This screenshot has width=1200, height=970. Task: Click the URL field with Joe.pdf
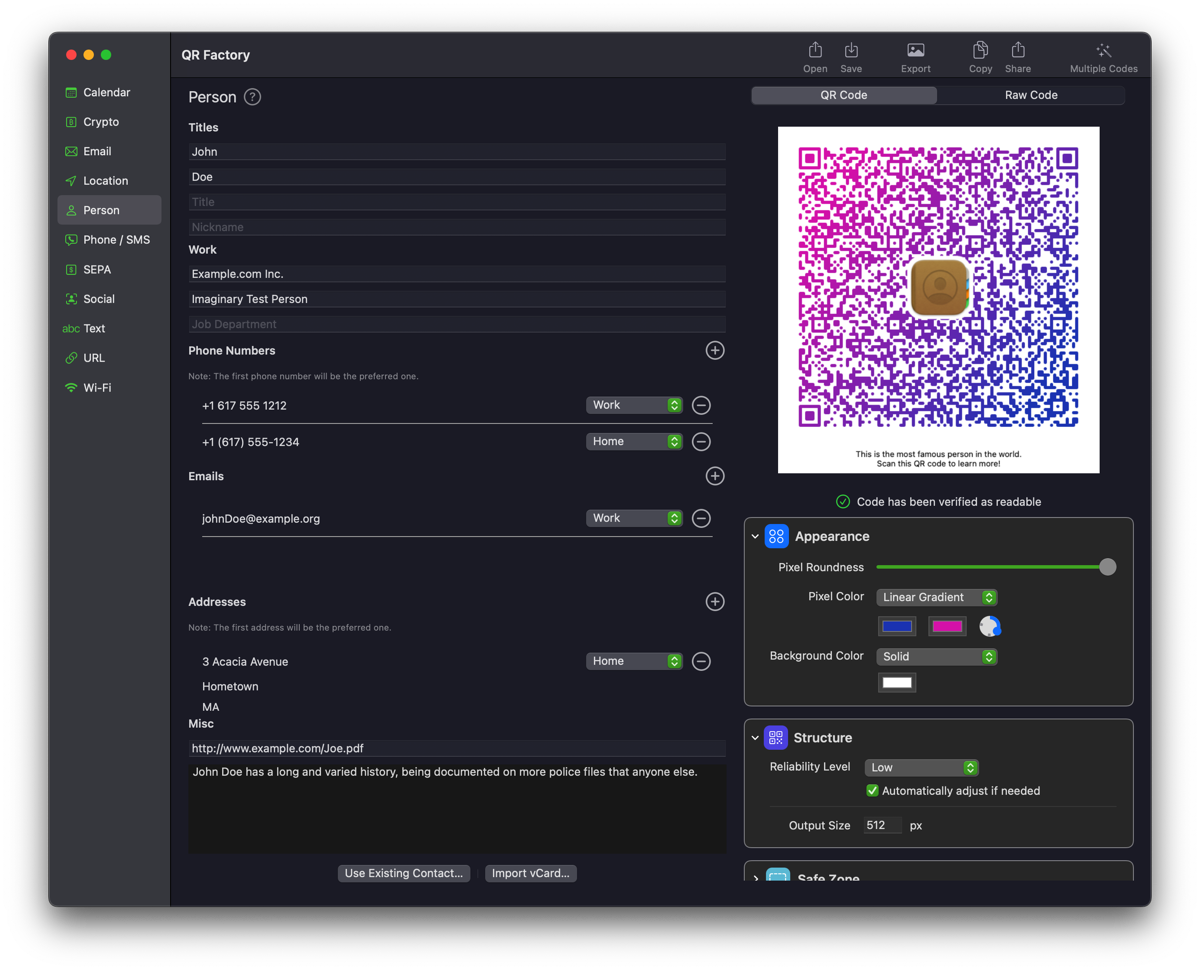(x=457, y=748)
